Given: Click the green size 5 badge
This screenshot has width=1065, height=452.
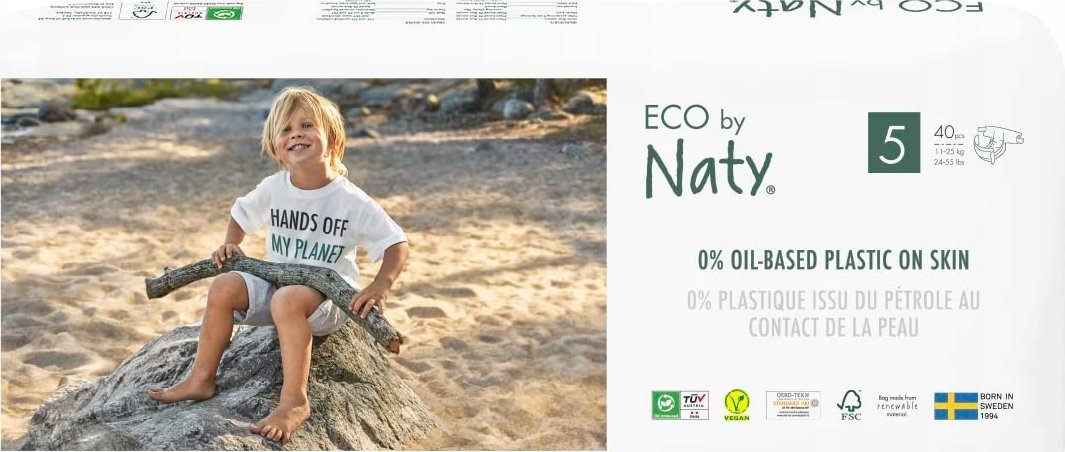Looking at the screenshot, I should [894, 143].
